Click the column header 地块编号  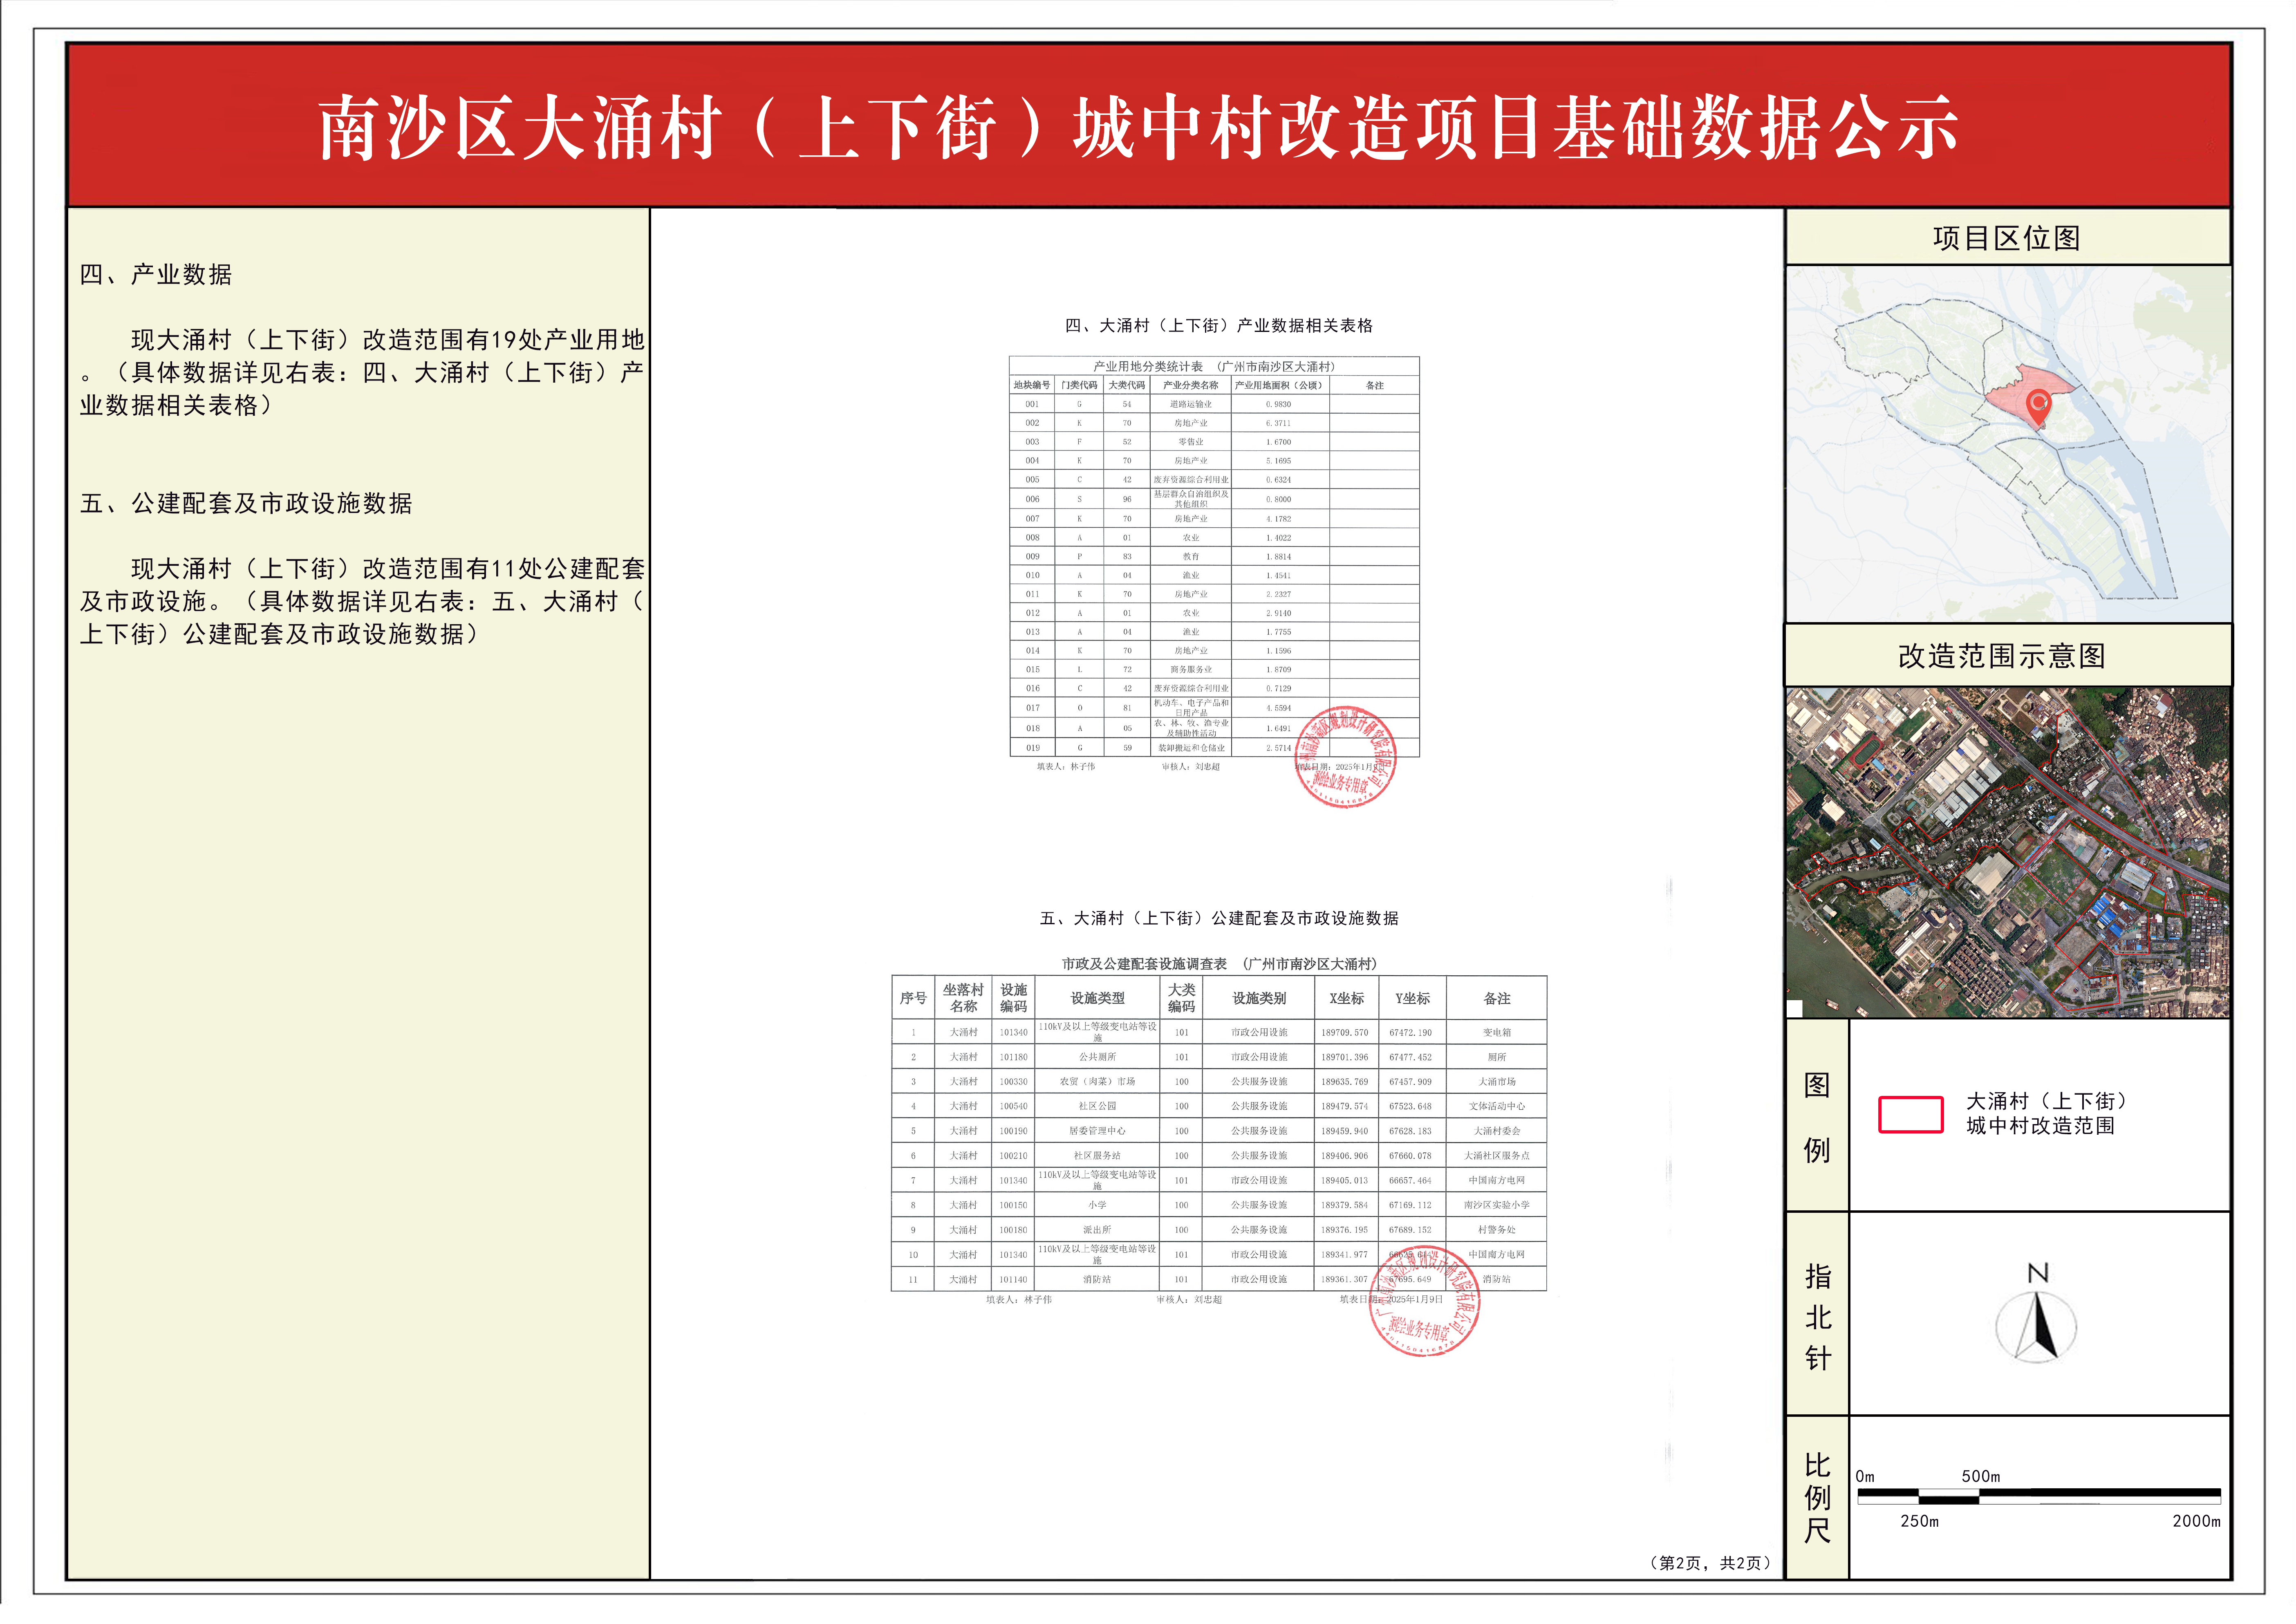click(x=1032, y=385)
